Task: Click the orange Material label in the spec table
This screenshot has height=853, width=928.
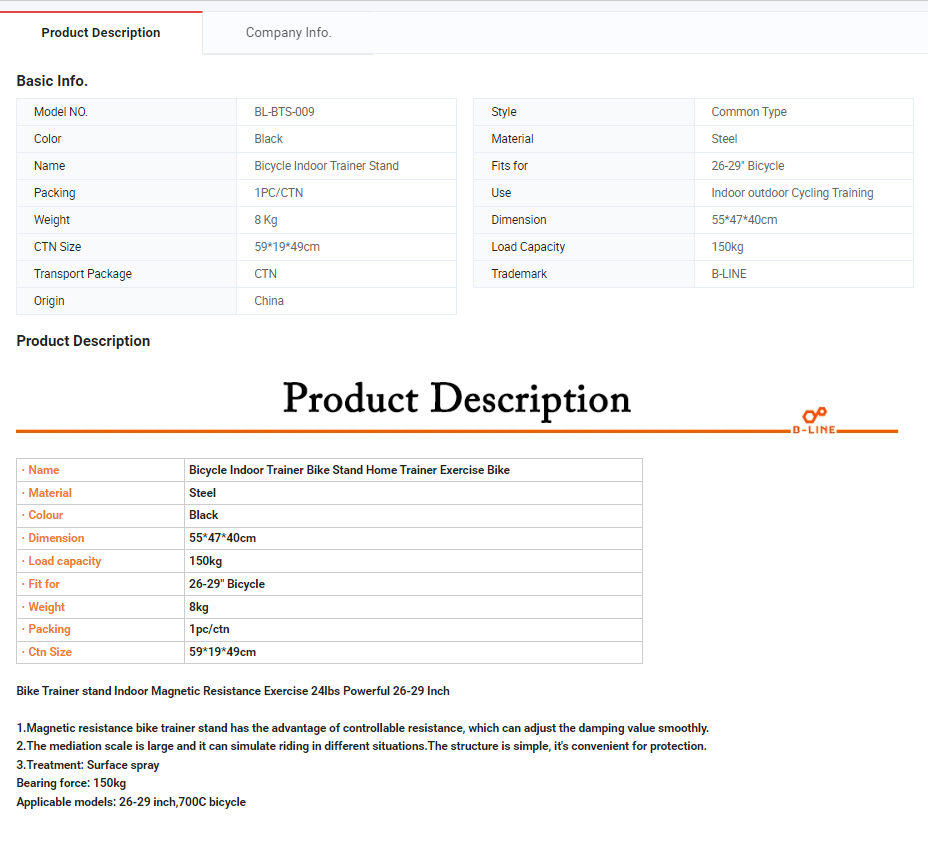Action: pyautogui.click(x=50, y=493)
